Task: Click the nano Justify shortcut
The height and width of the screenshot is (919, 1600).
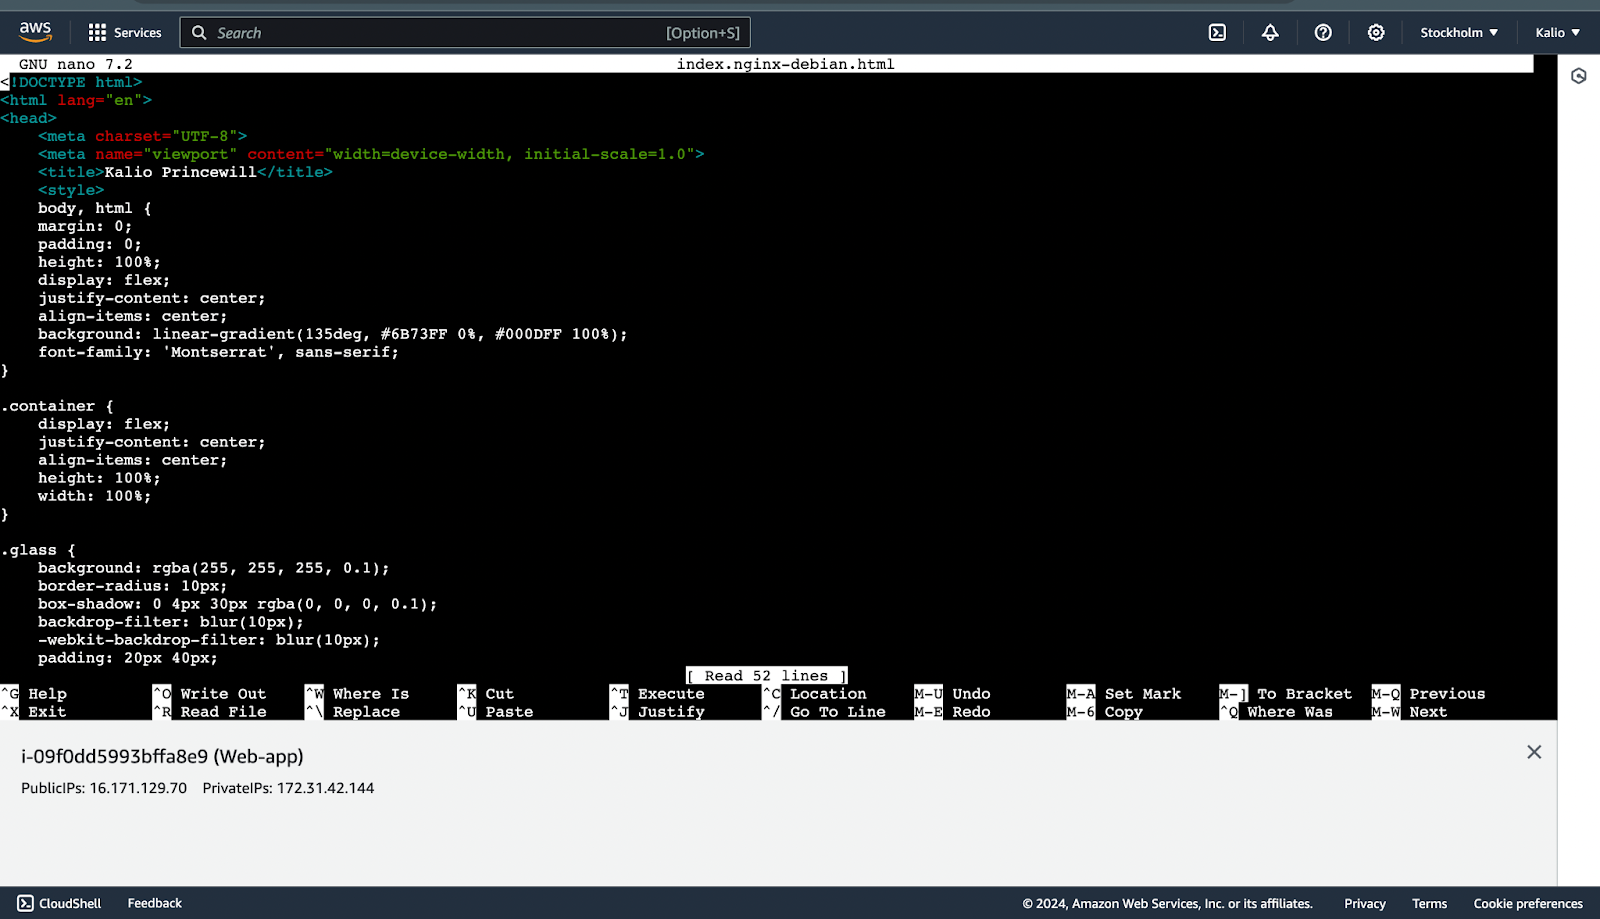Action: (658, 712)
